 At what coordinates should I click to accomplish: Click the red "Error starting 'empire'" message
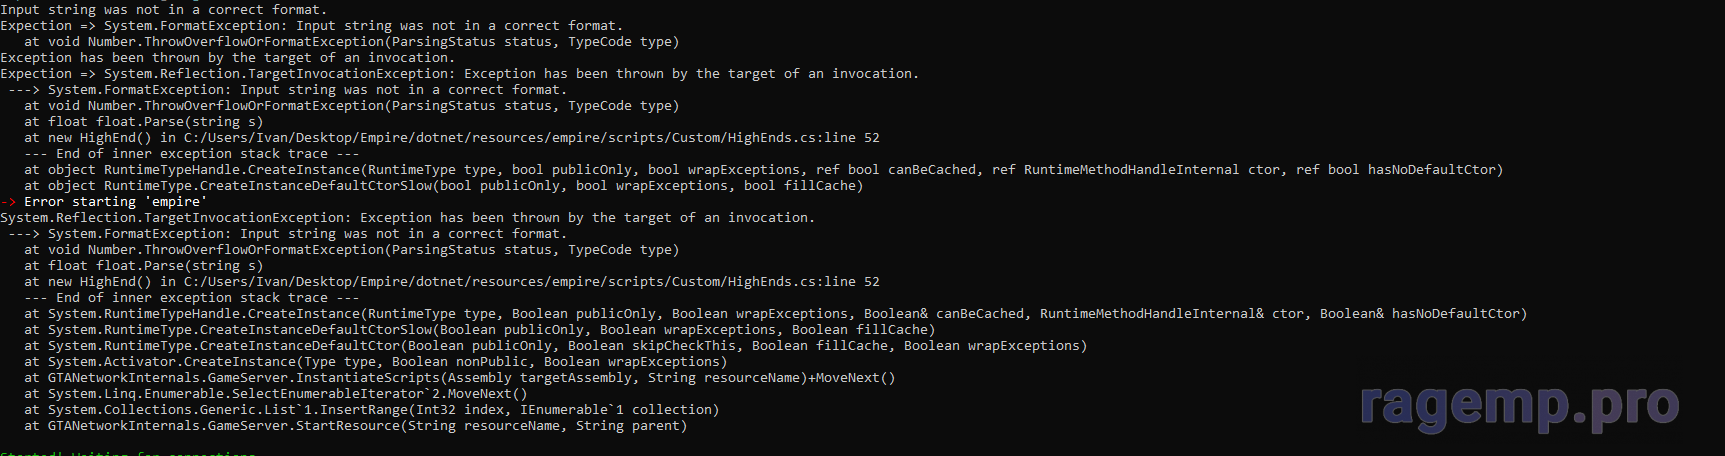point(115,202)
